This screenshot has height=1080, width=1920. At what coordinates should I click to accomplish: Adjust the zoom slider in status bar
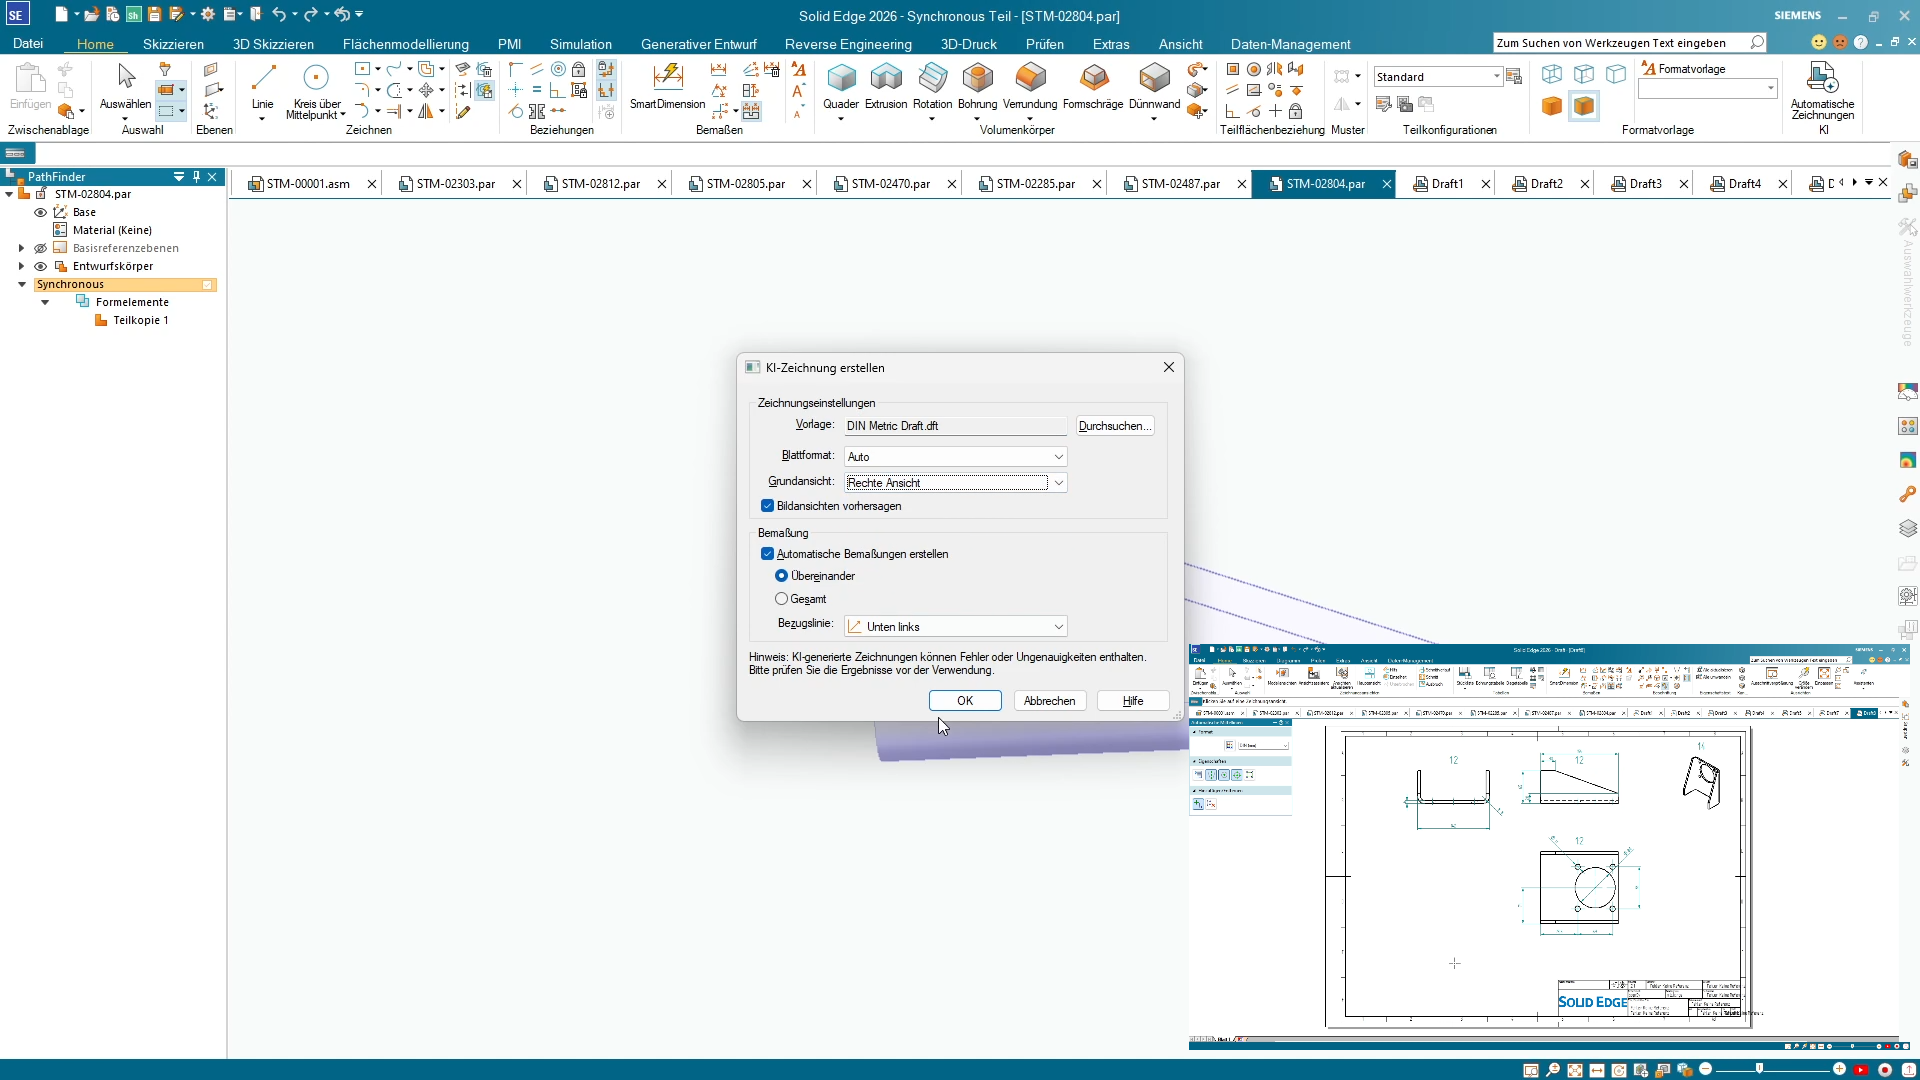pyautogui.click(x=1760, y=1069)
